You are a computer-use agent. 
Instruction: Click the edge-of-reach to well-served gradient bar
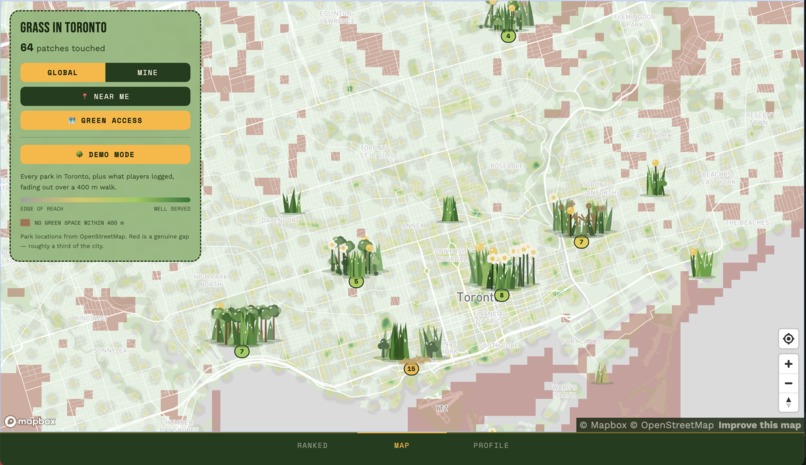[x=105, y=200]
